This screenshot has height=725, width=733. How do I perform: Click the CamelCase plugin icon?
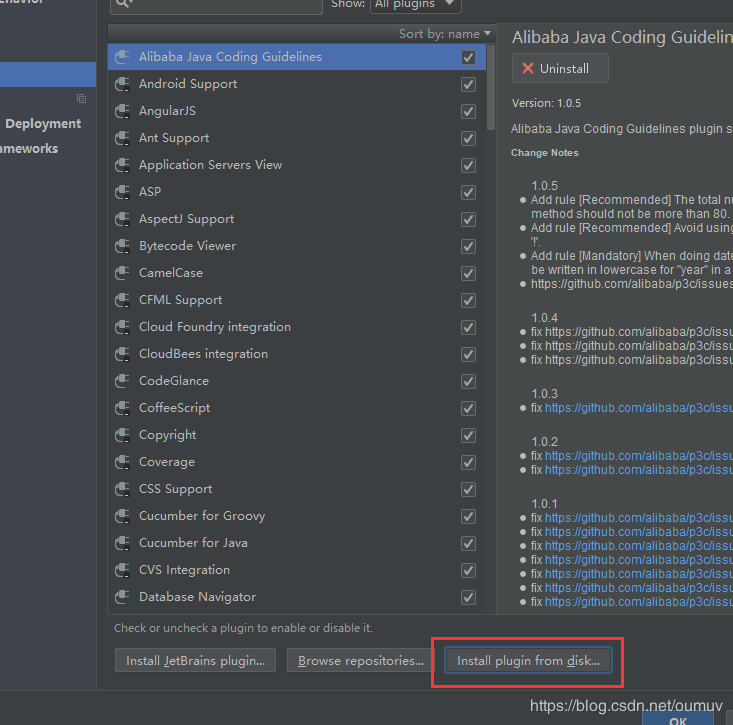tap(122, 273)
